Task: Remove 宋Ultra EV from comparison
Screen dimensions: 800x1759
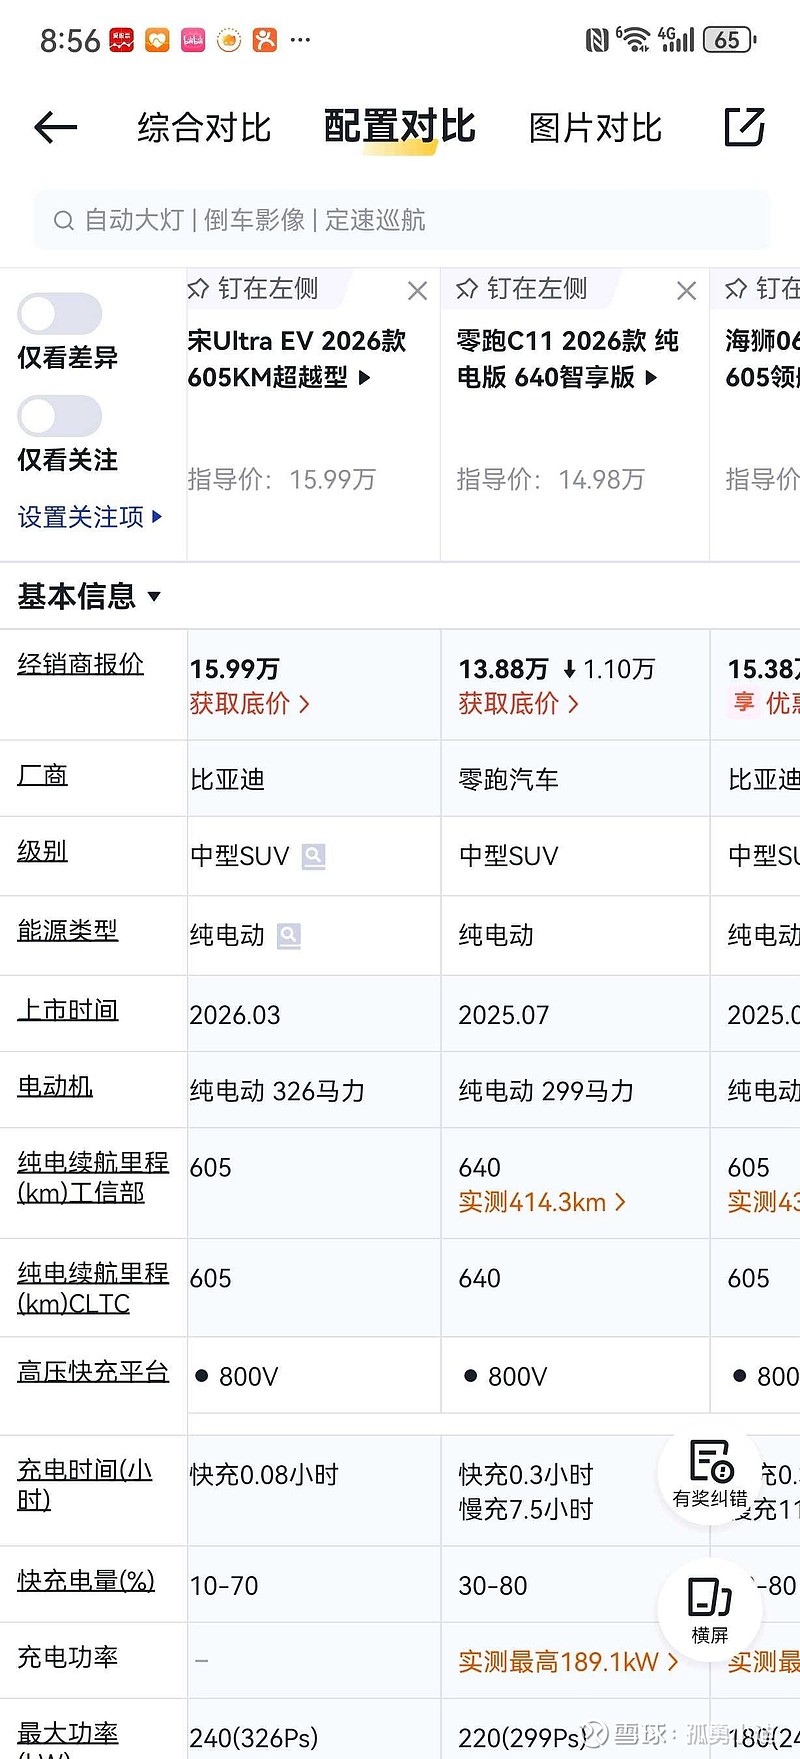Action: (417, 291)
